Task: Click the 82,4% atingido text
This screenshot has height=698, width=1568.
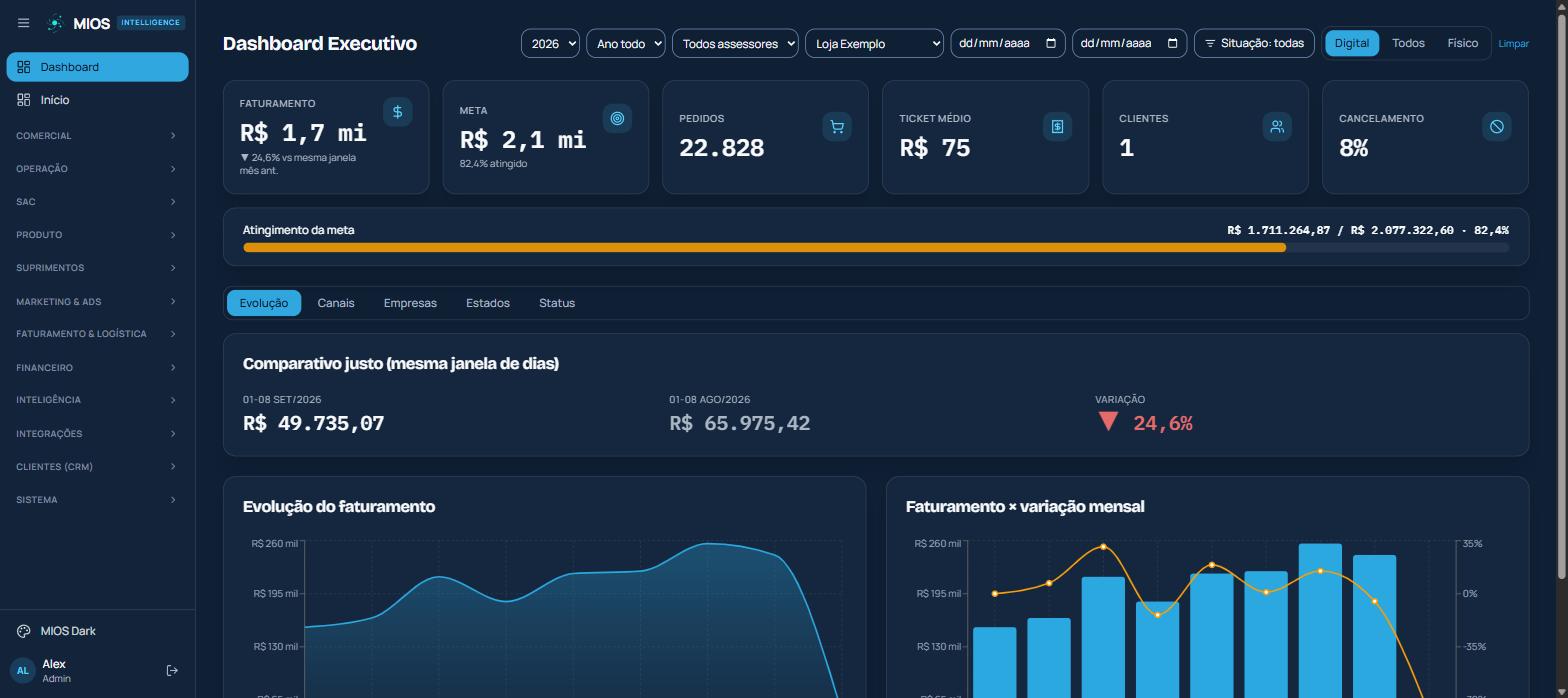Action: pyautogui.click(x=493, y=164)
